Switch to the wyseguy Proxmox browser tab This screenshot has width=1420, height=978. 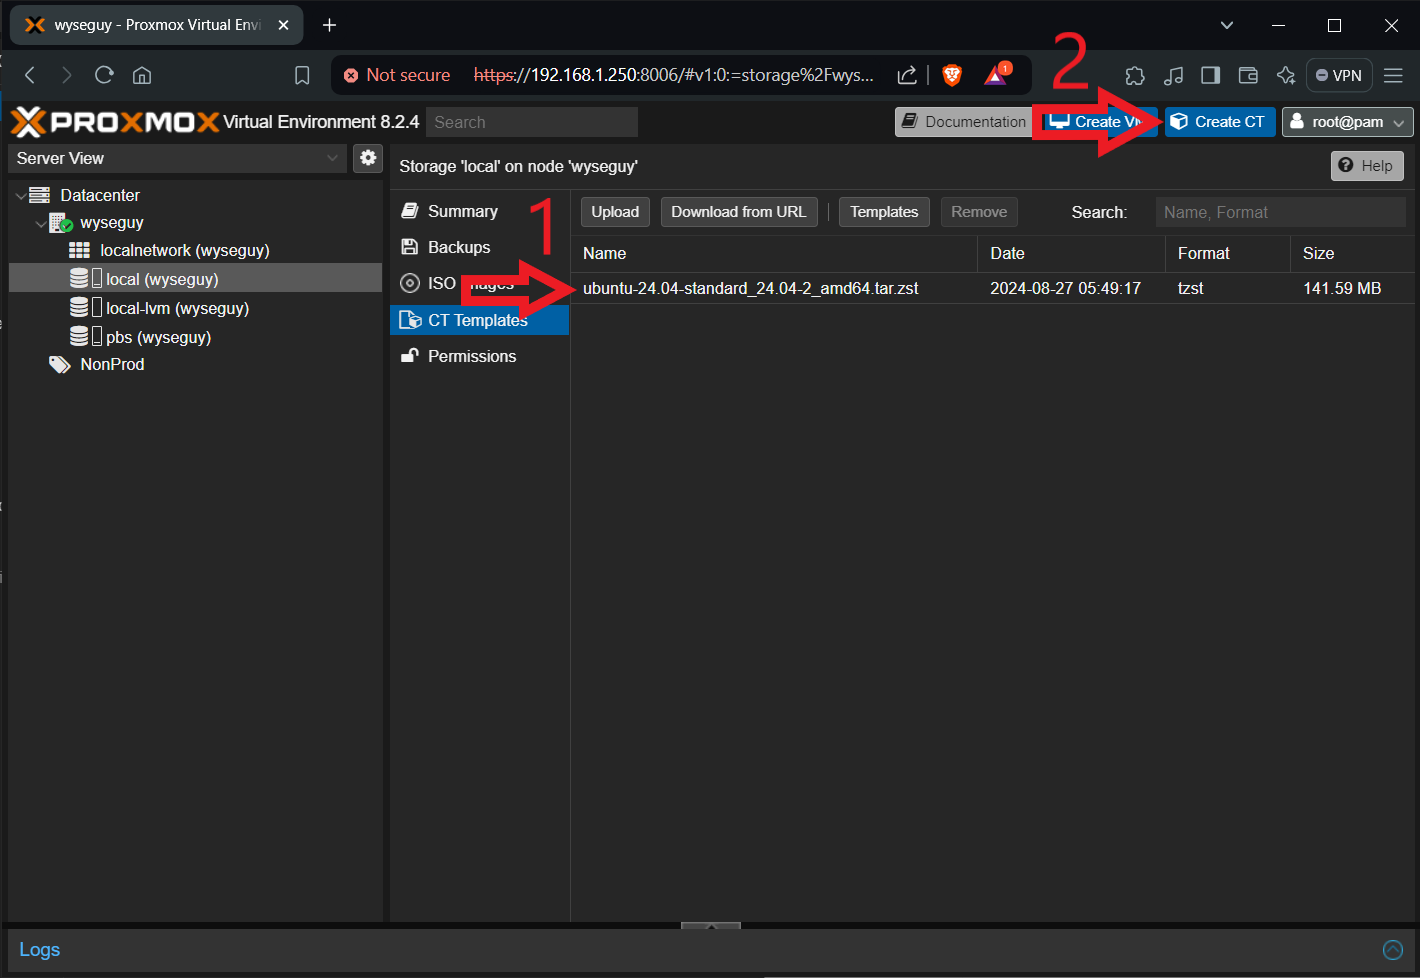(157, 25)
